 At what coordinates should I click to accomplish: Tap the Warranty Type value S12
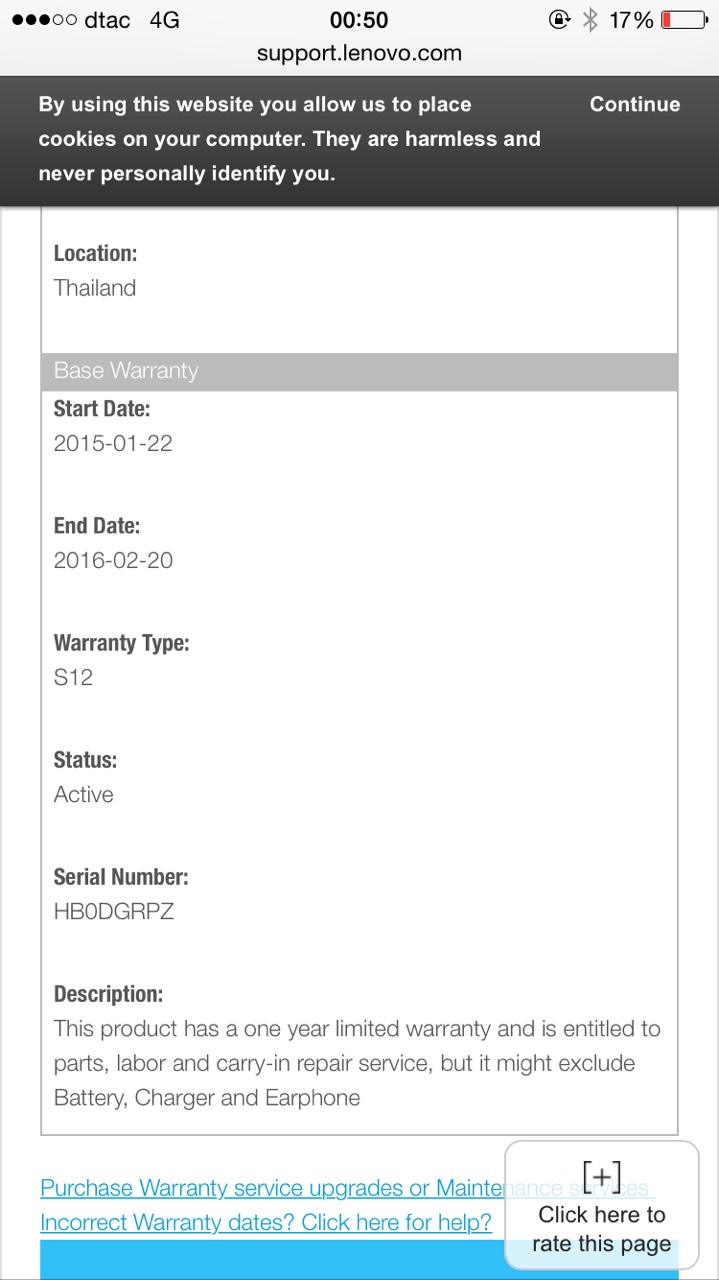(x=73, y=677)
